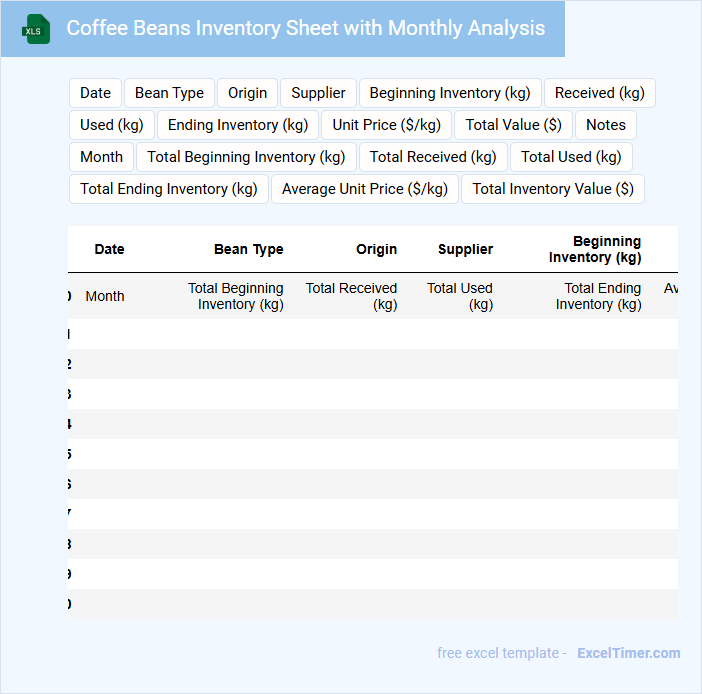Select the Month tag
702x694 pixels.
[101, 157]
